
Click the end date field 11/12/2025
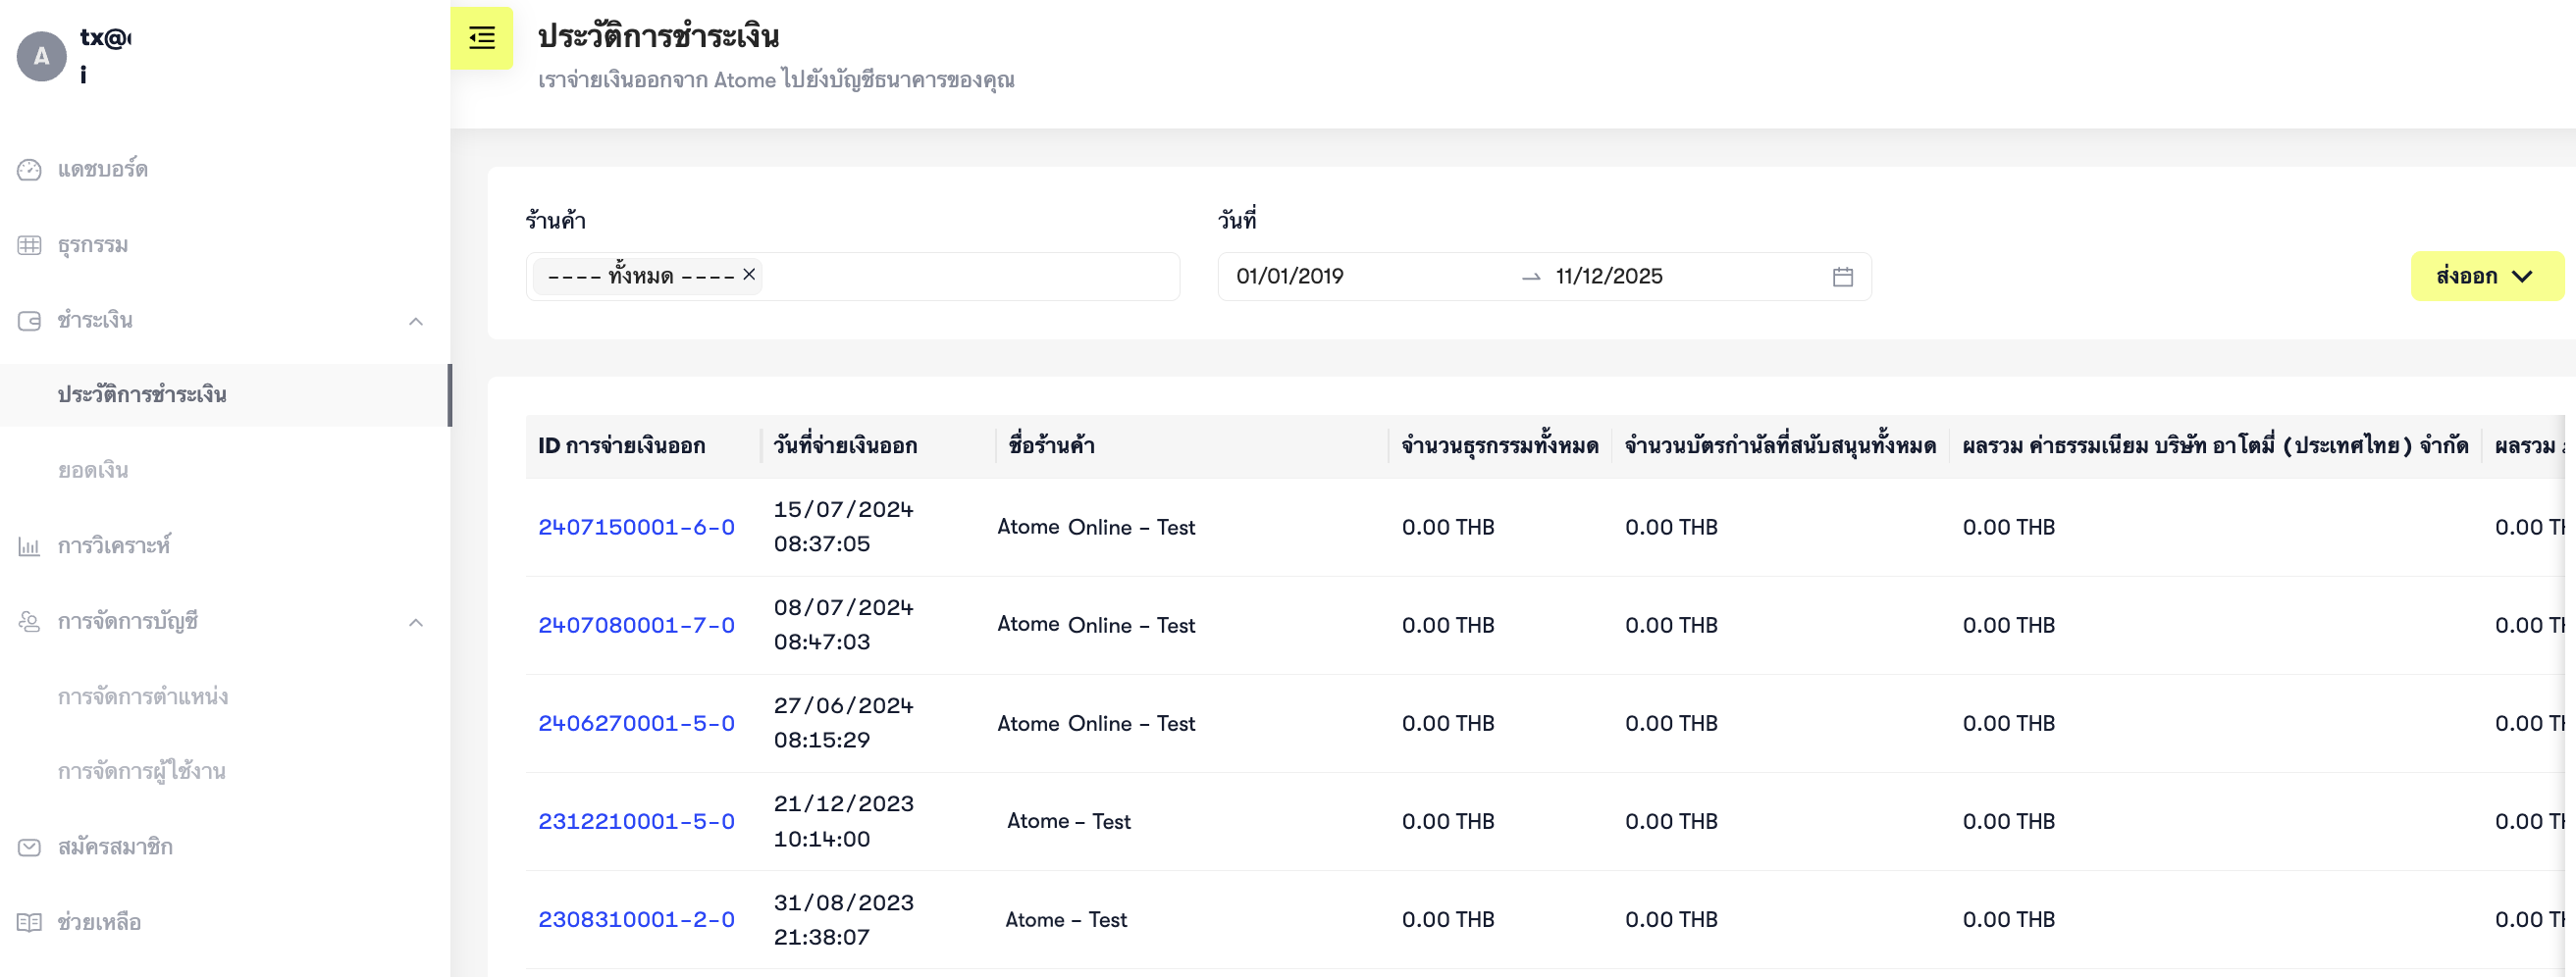(x=1608, y=277)
